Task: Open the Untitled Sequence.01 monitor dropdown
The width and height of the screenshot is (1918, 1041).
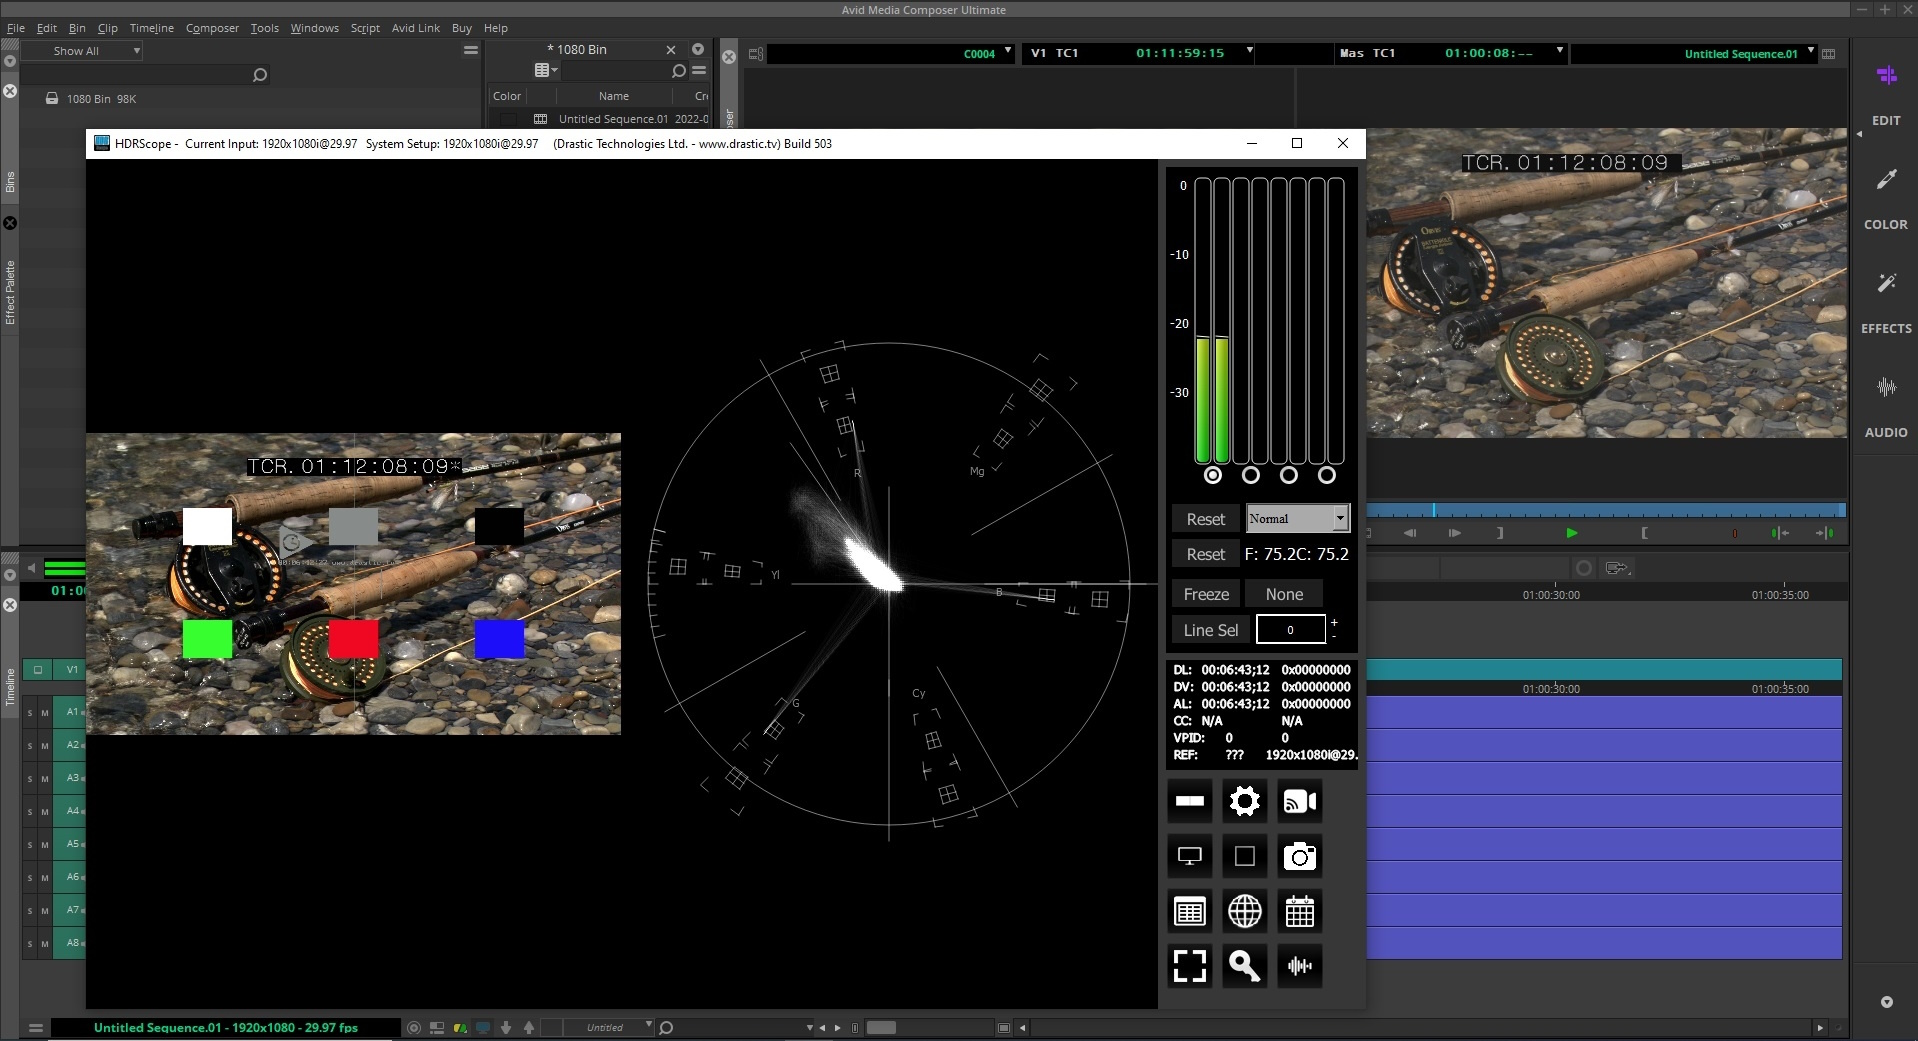Action: tap(1811, 51)
